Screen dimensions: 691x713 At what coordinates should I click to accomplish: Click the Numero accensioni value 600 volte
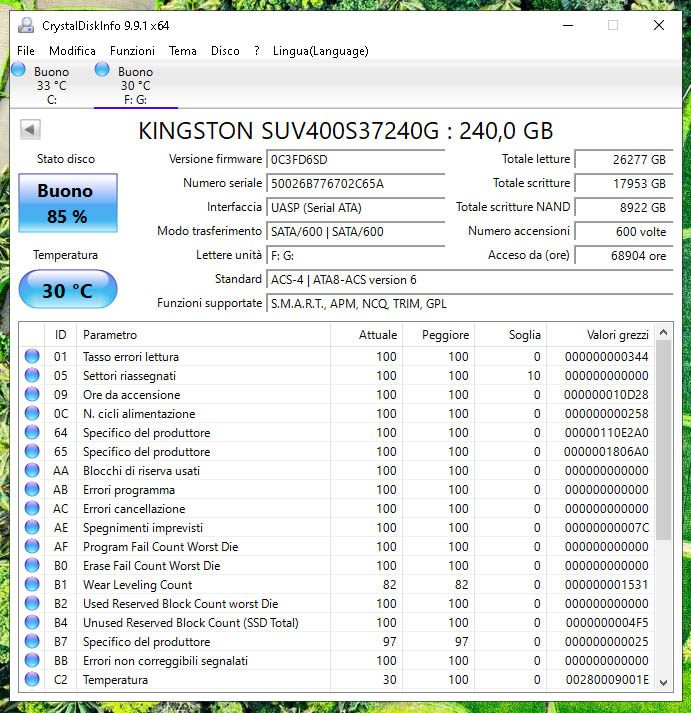(624, 232)
